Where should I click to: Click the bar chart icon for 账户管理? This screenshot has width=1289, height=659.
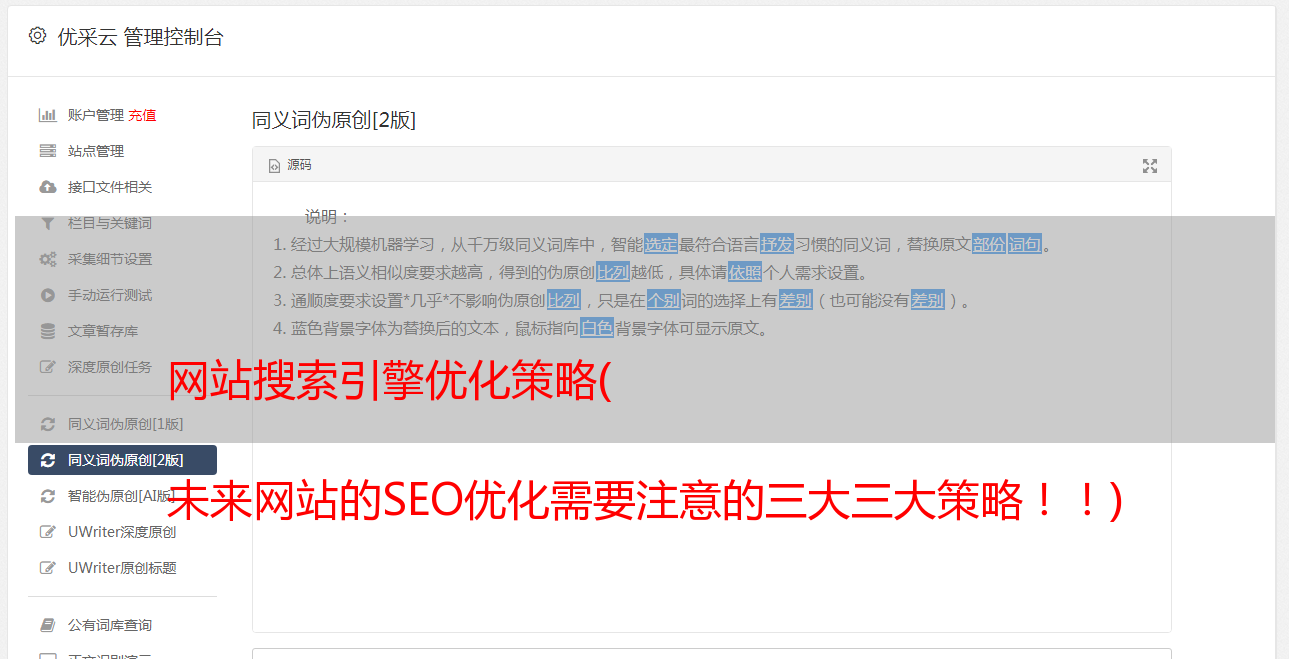tap(47, 115)
